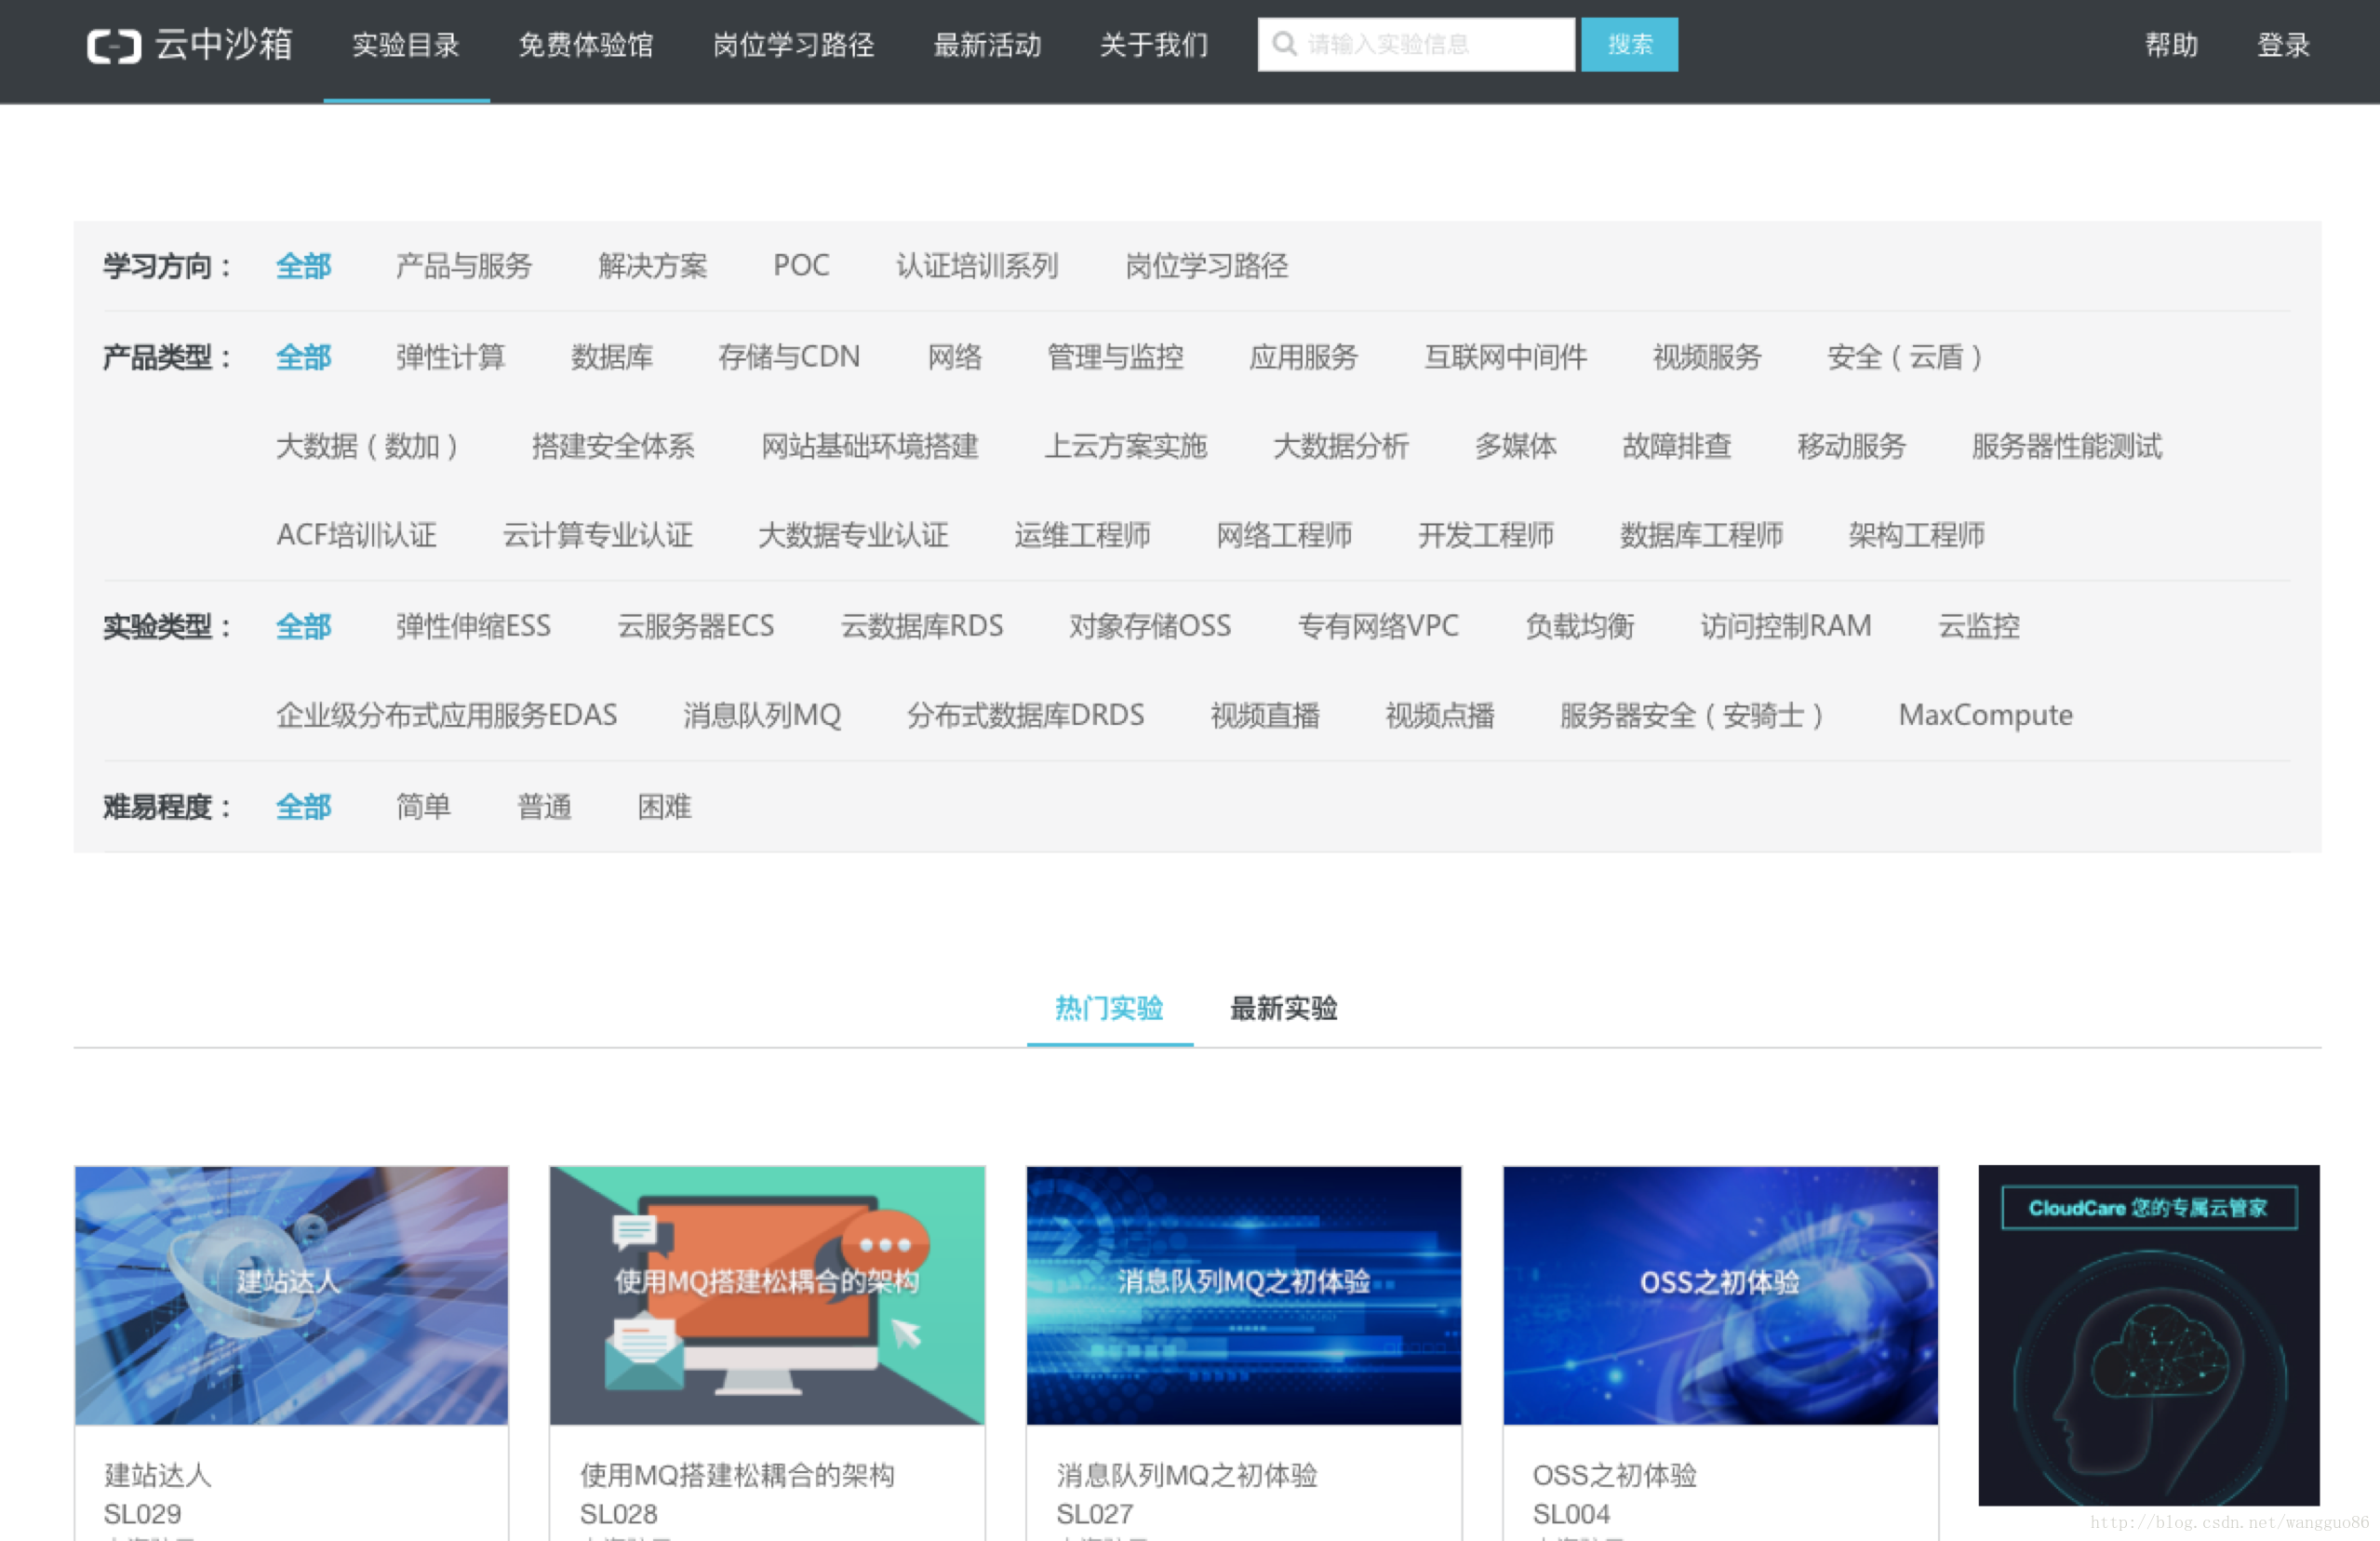2380x1541 pixels.
Task: Filter by 架构工程师
Action: click(x=1917, y=535)
